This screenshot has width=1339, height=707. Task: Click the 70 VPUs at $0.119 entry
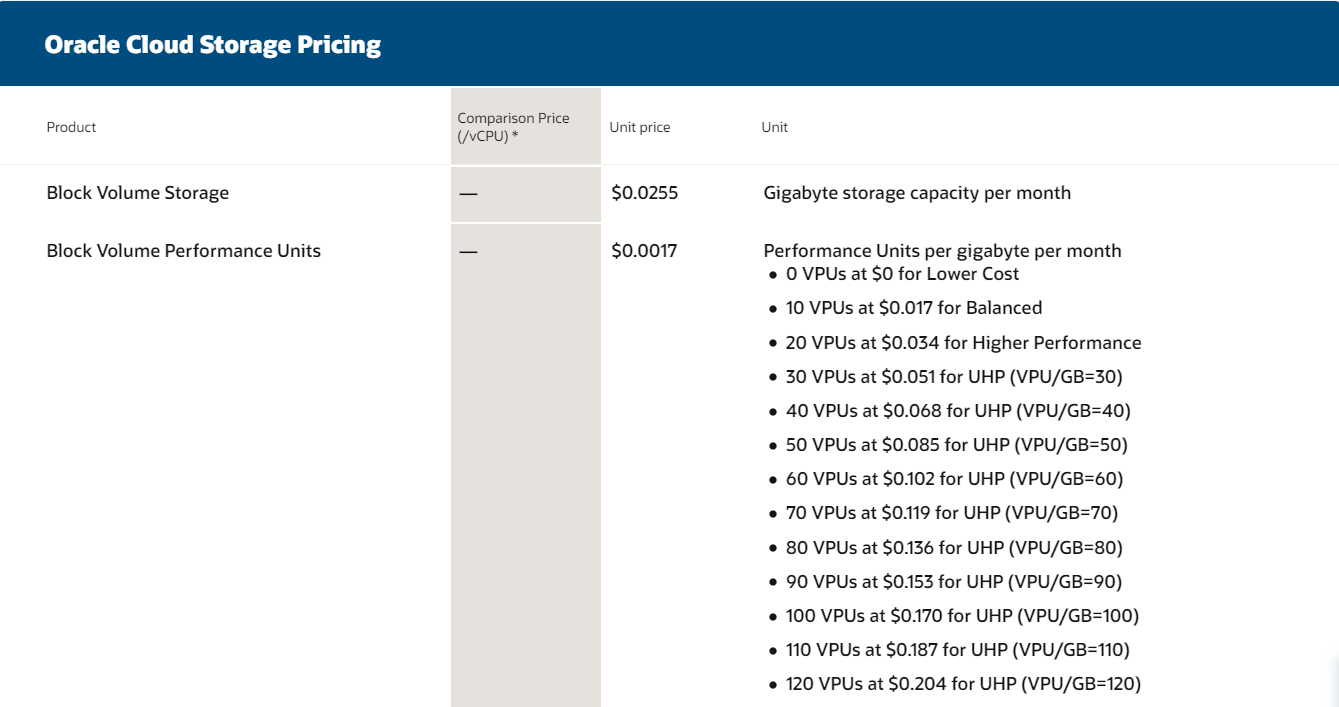951,513
